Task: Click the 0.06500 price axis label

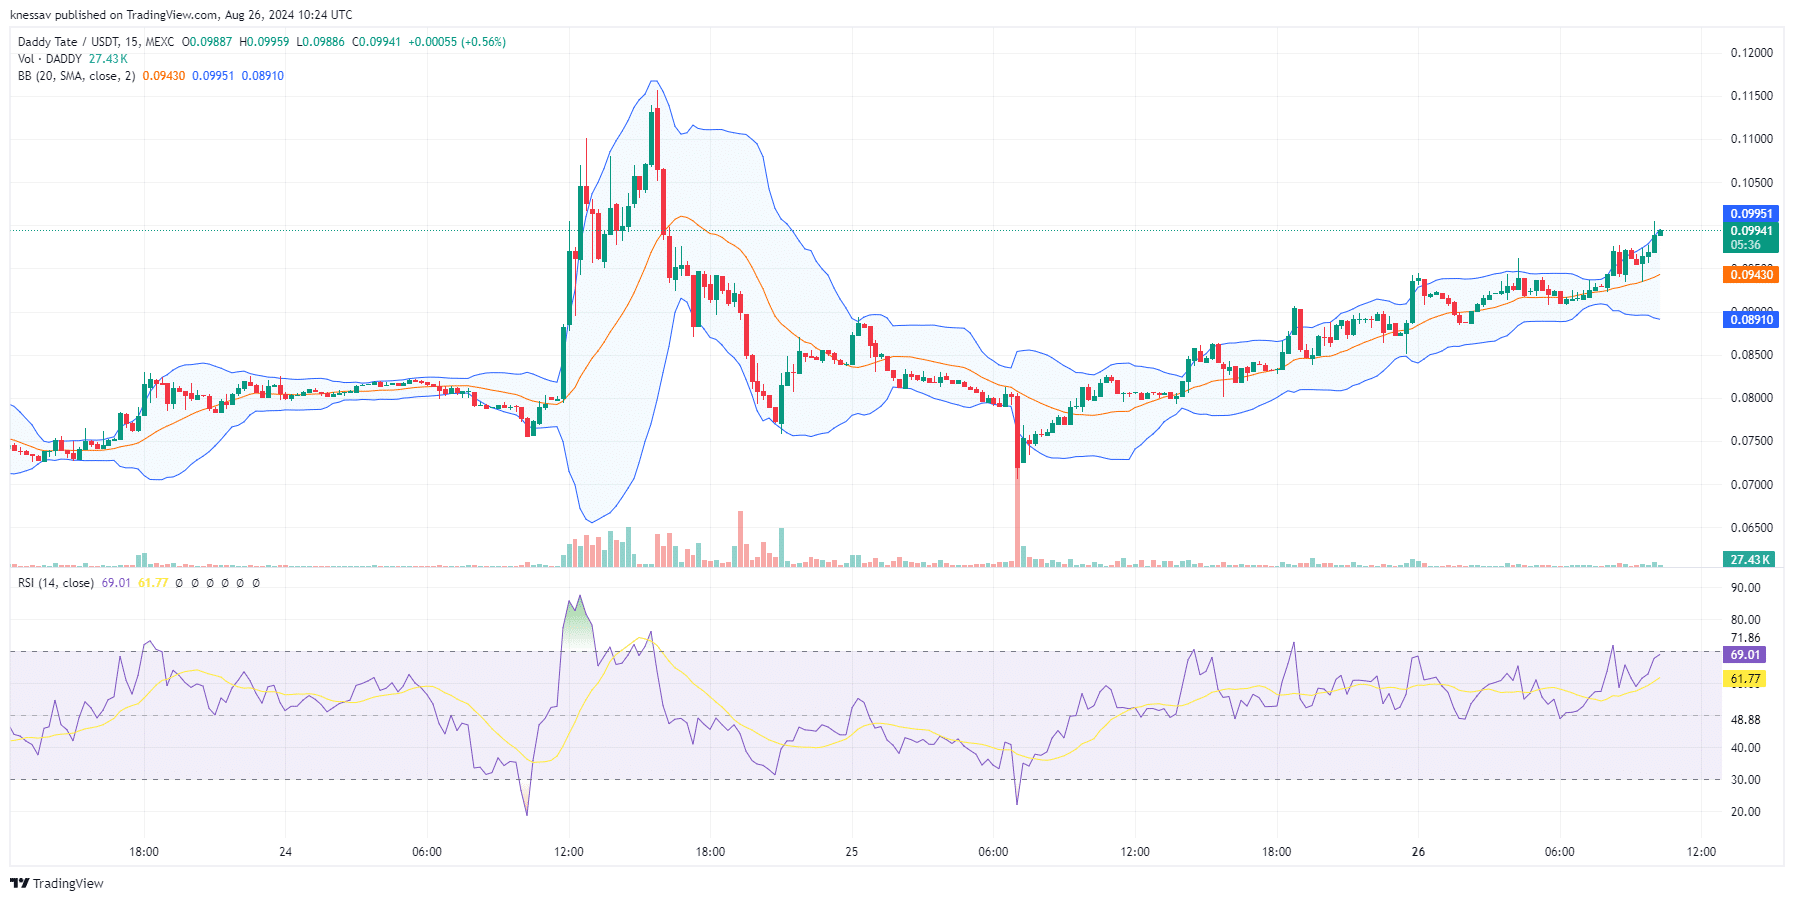Action: click(x=1752, y=528)
